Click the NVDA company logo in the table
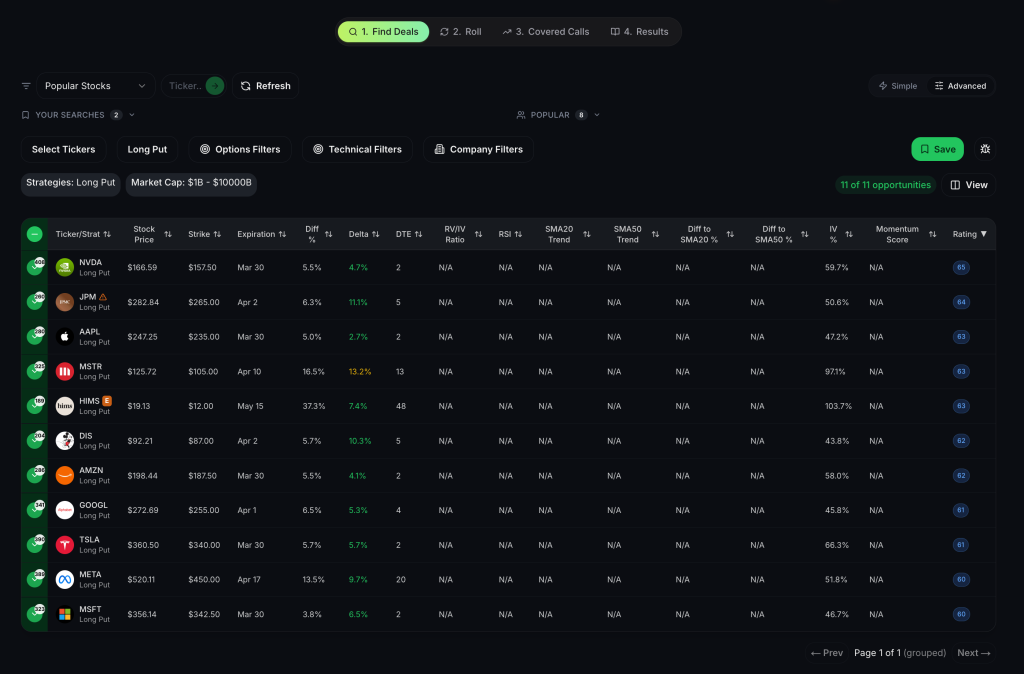The height and width of the screenshot is (674, 1024). tap(63, 267)
